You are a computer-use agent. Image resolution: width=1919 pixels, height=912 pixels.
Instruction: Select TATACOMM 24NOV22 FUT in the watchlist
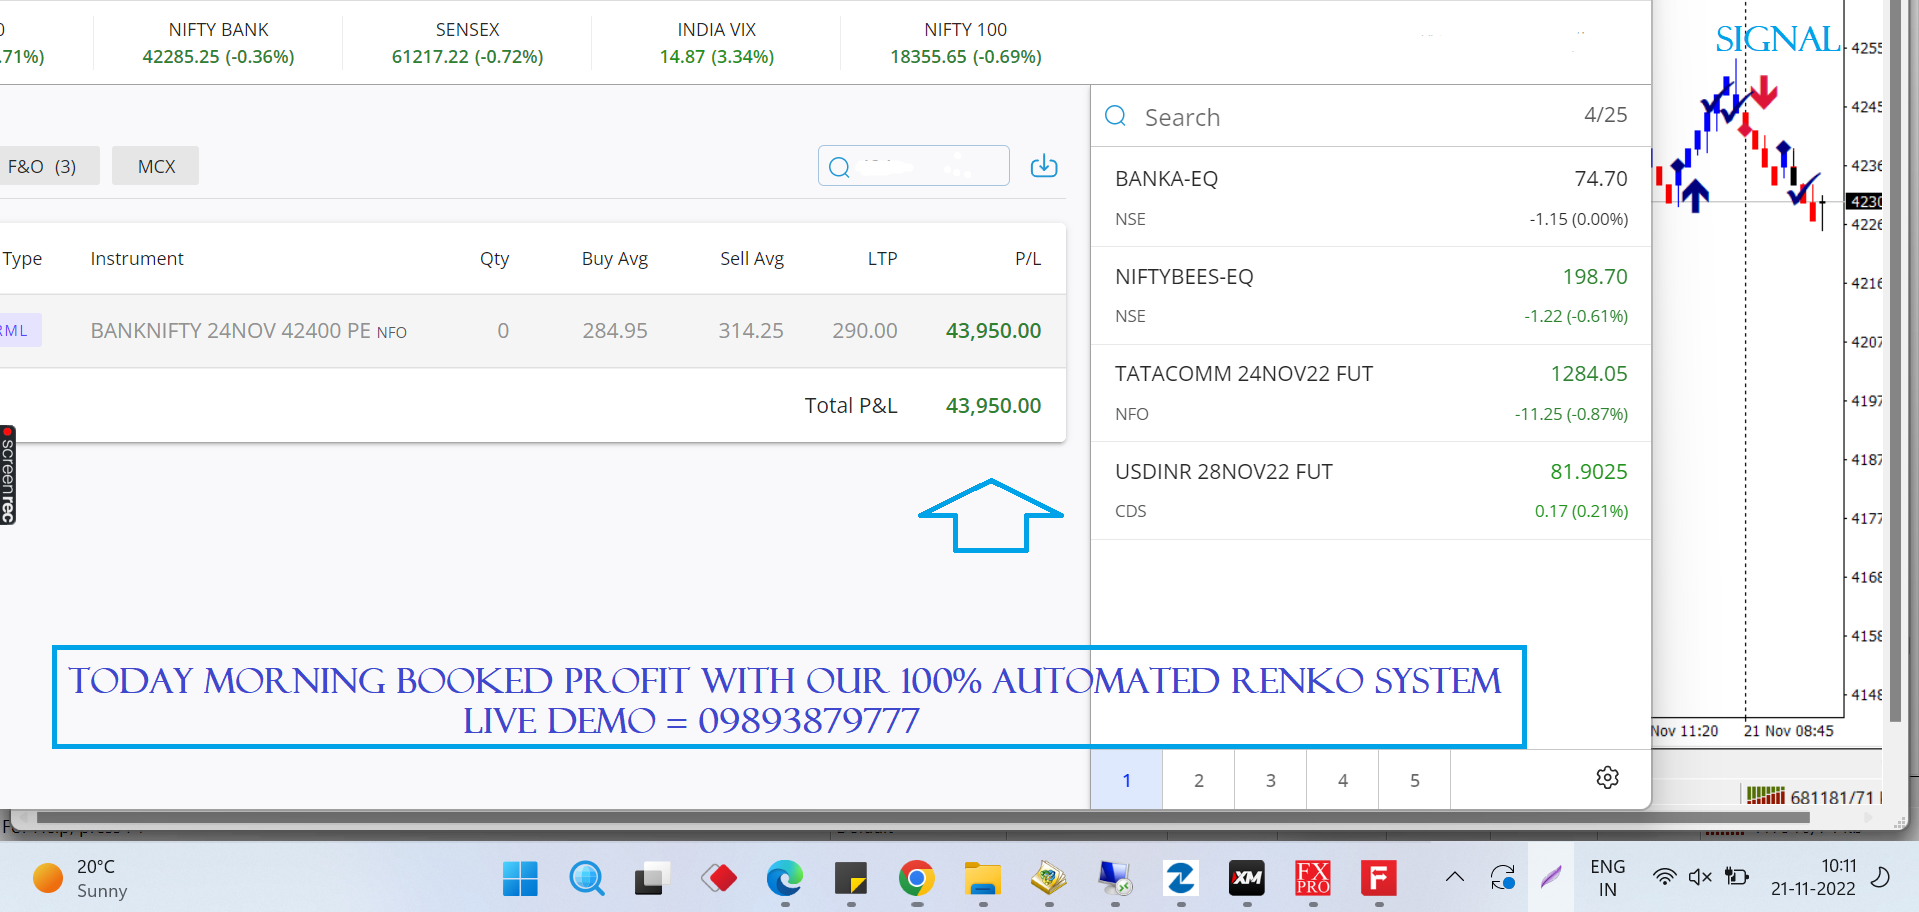(1371, 393)
